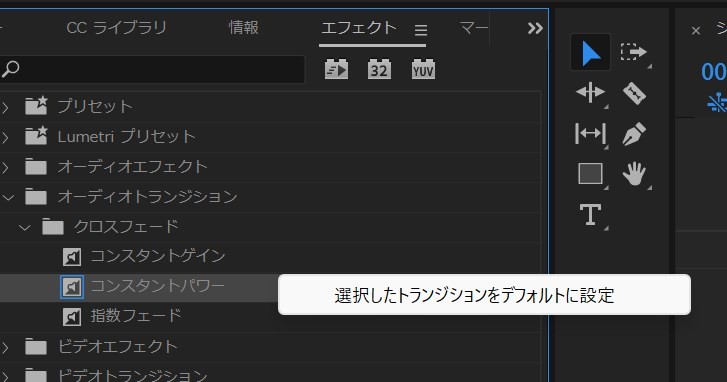Expand the ビデオエフェクト folder
Viewport: 727px width, 382px height.
click(x=6, y=347)
